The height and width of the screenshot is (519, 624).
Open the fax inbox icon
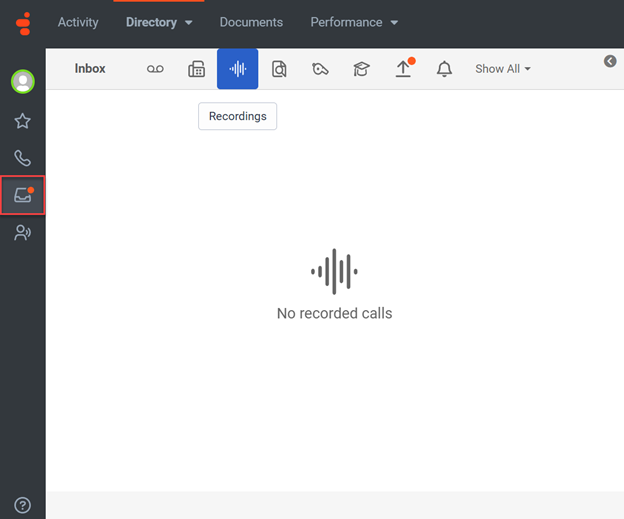pos(197,69)
